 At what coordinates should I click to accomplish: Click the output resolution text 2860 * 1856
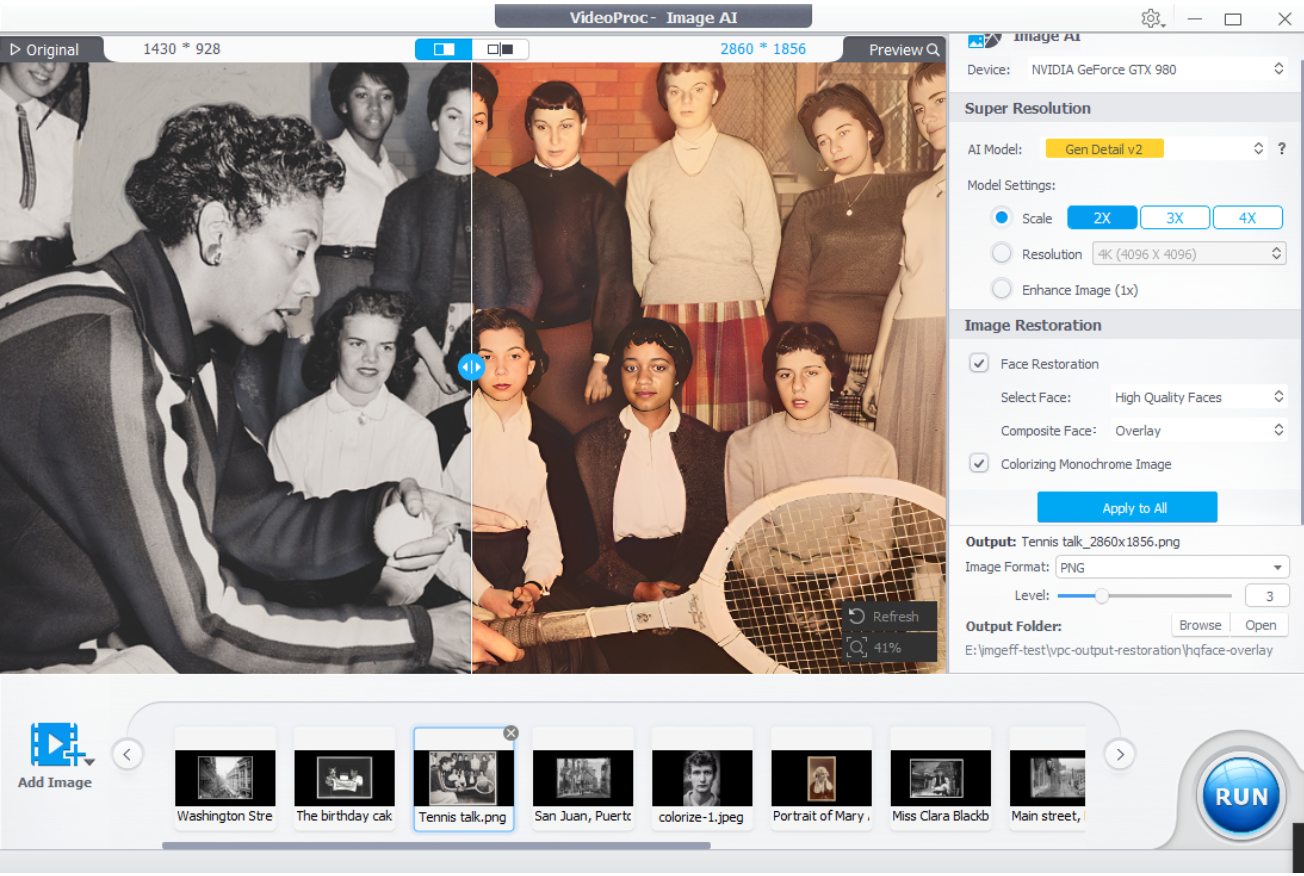(763, 49)
